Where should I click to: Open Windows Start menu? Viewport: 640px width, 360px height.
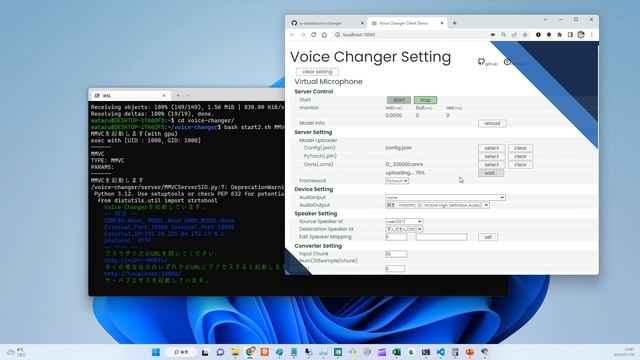click(x=156, y=352)
